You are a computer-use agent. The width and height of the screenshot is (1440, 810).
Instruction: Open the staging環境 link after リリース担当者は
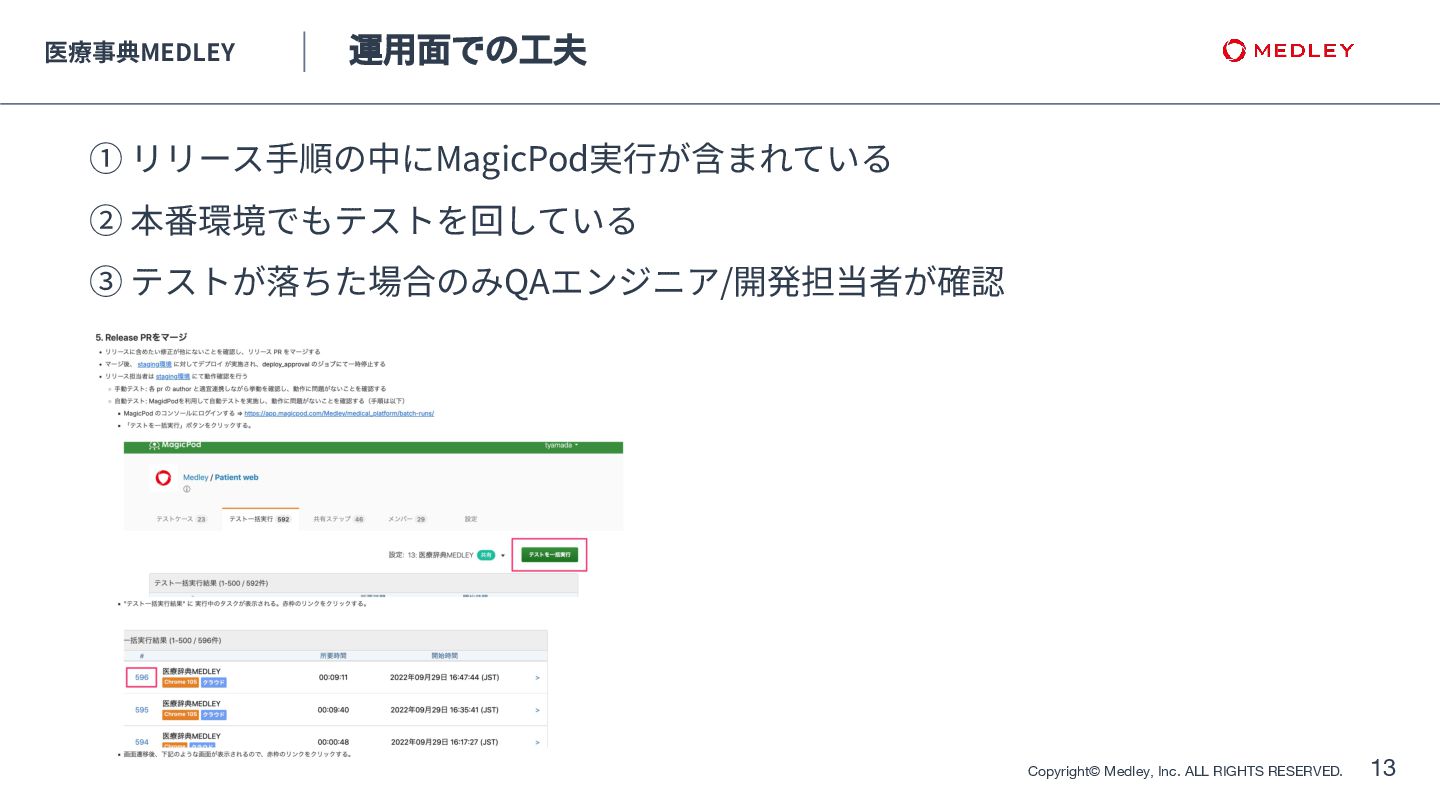(173, 376)
